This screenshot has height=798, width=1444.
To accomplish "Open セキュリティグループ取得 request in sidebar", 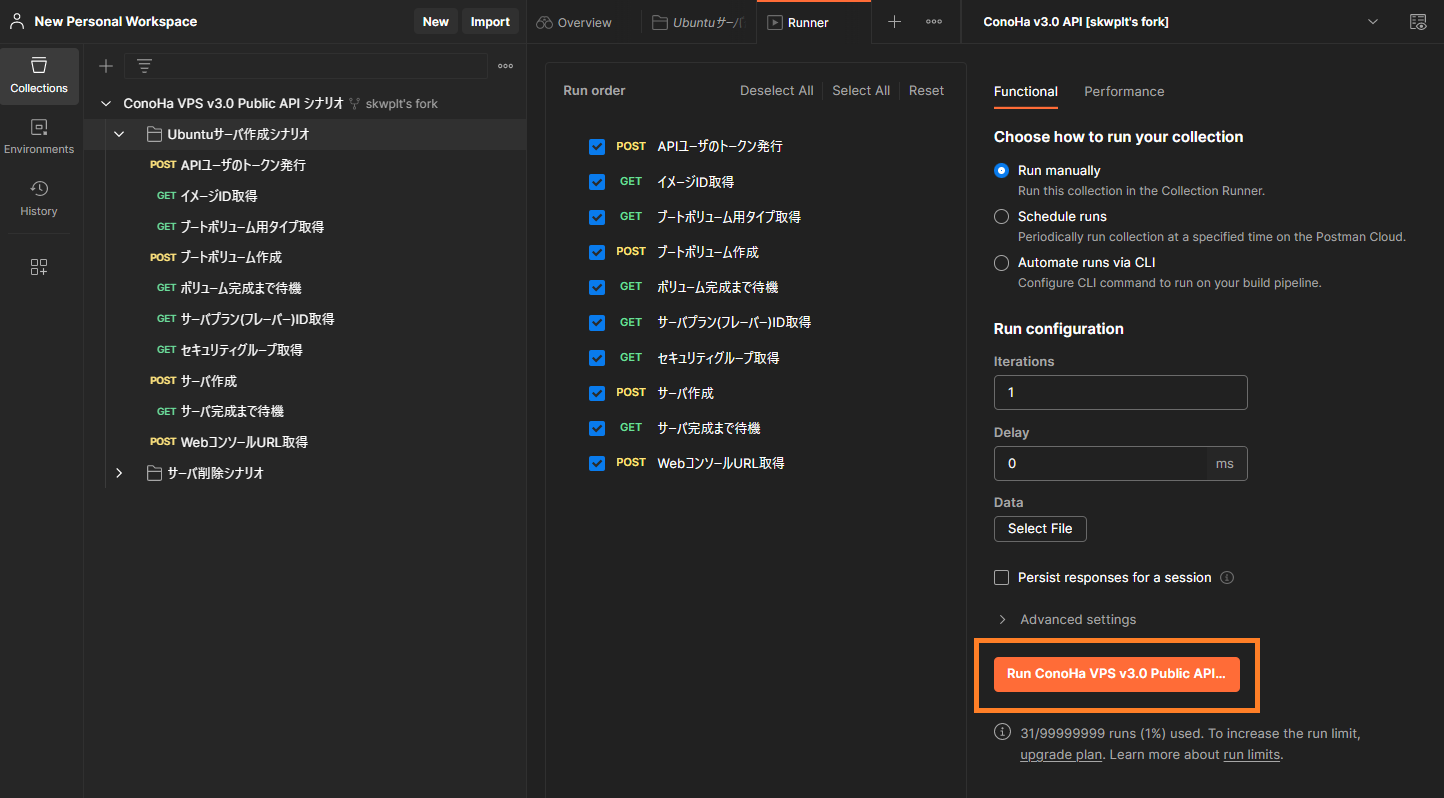I will pos(241,350).
